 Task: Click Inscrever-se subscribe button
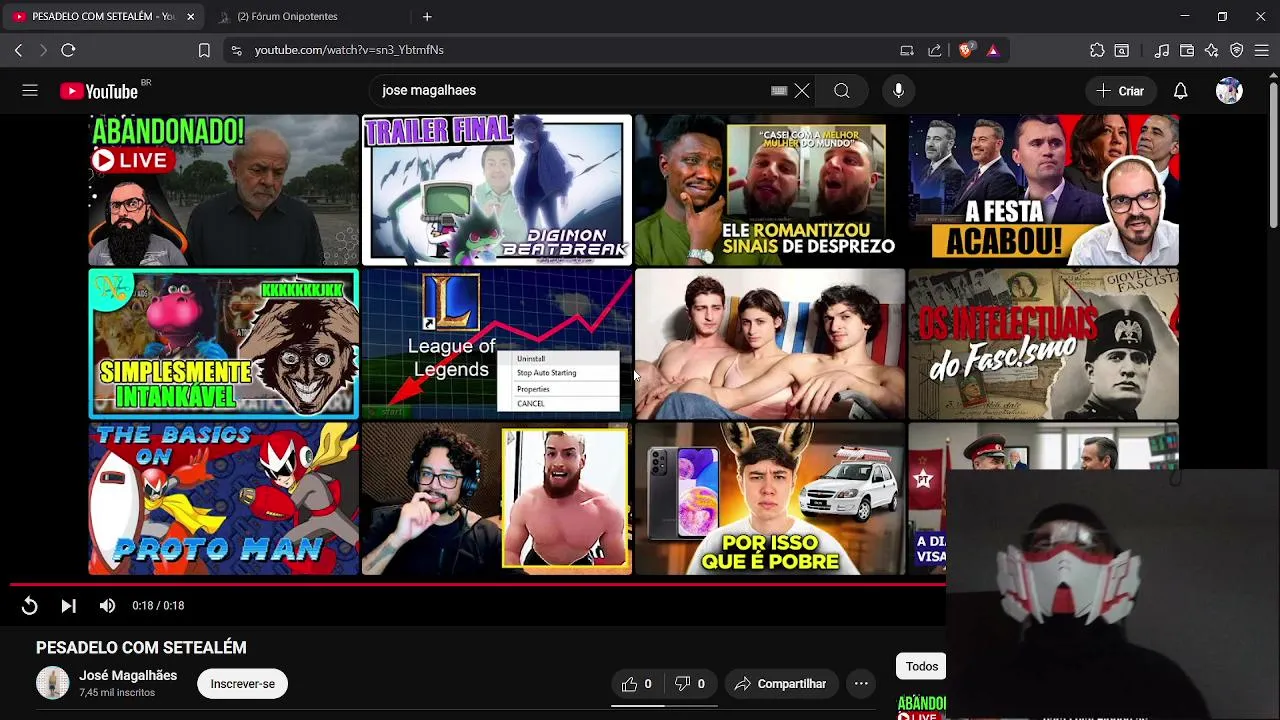tap(242, 684)
